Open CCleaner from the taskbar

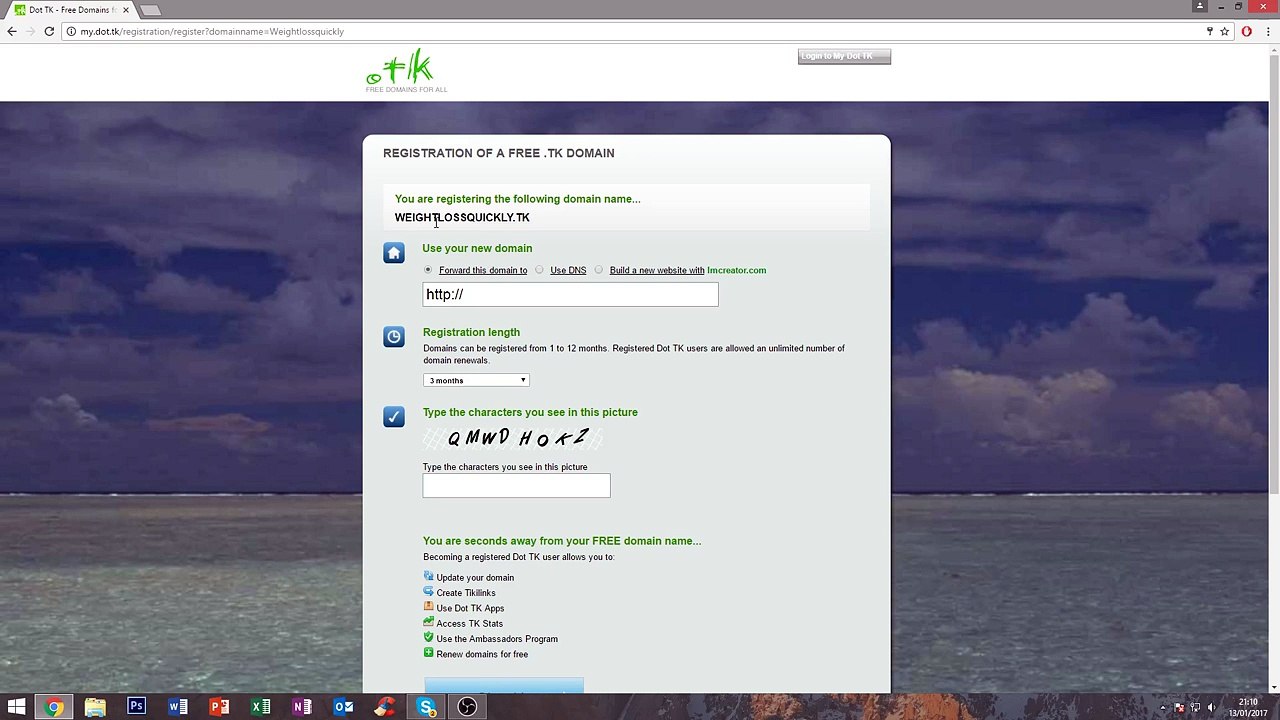point(385,707)
